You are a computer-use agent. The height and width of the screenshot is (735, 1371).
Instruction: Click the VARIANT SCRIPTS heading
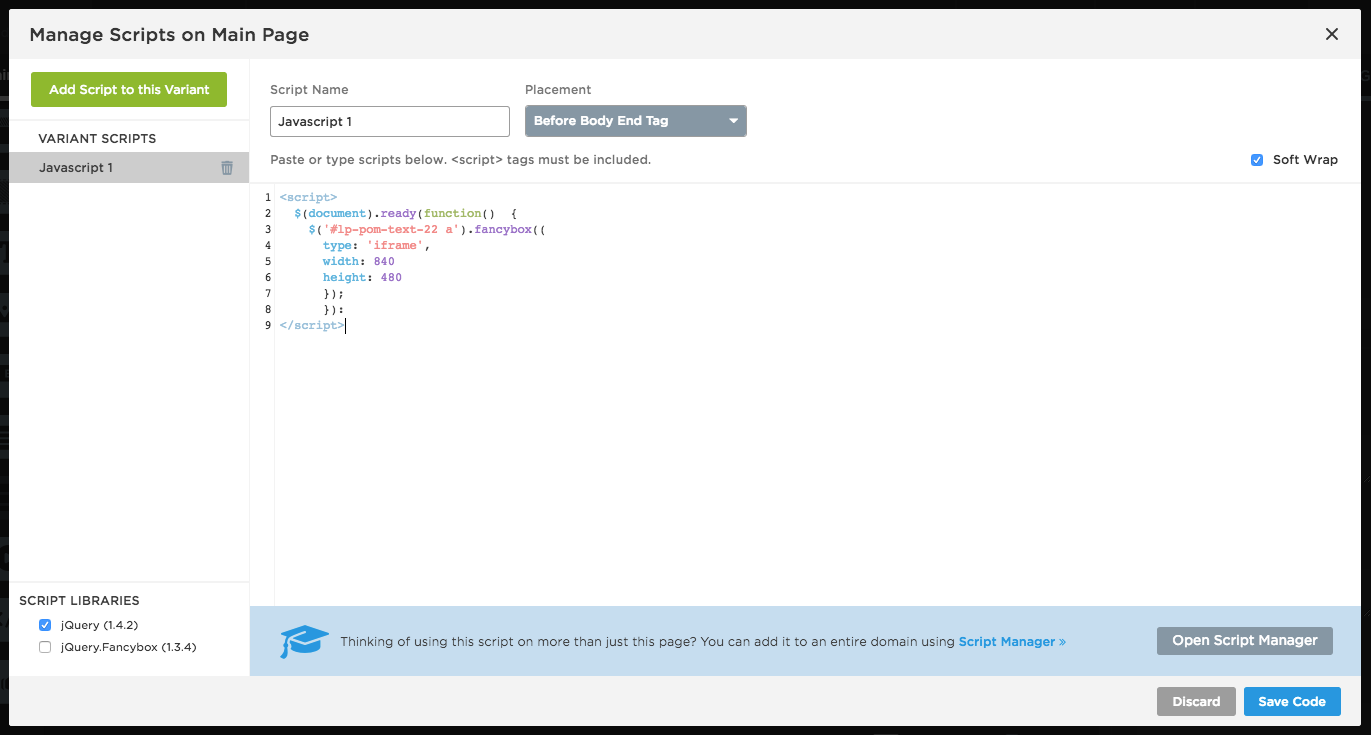point(97,139)
